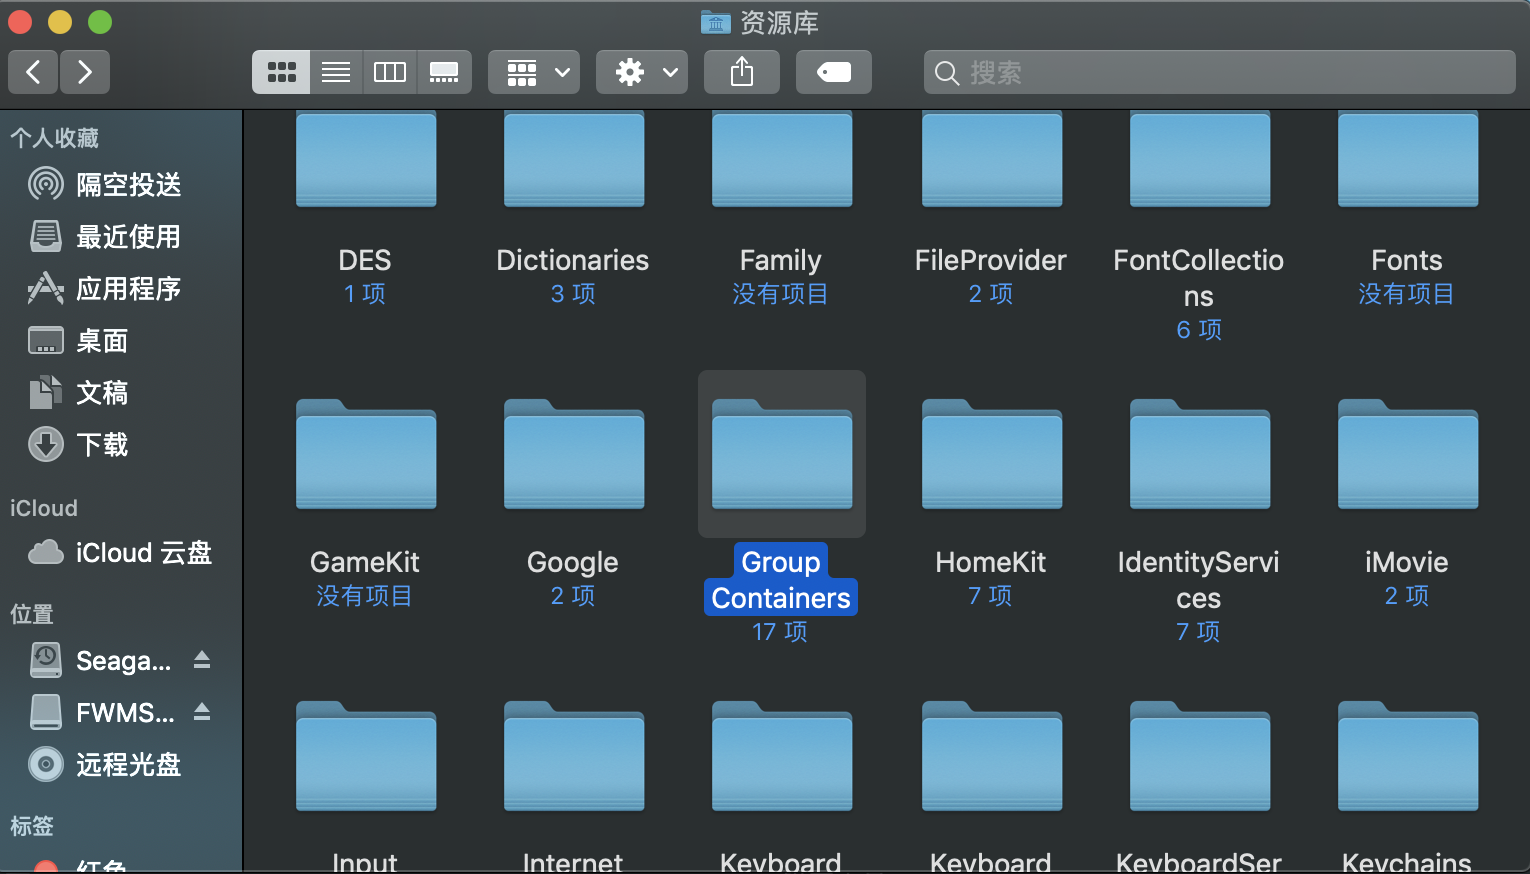This screenshot has height=874, width=1530.
Task: Select the Input folder icon
Action: point(366,757)
